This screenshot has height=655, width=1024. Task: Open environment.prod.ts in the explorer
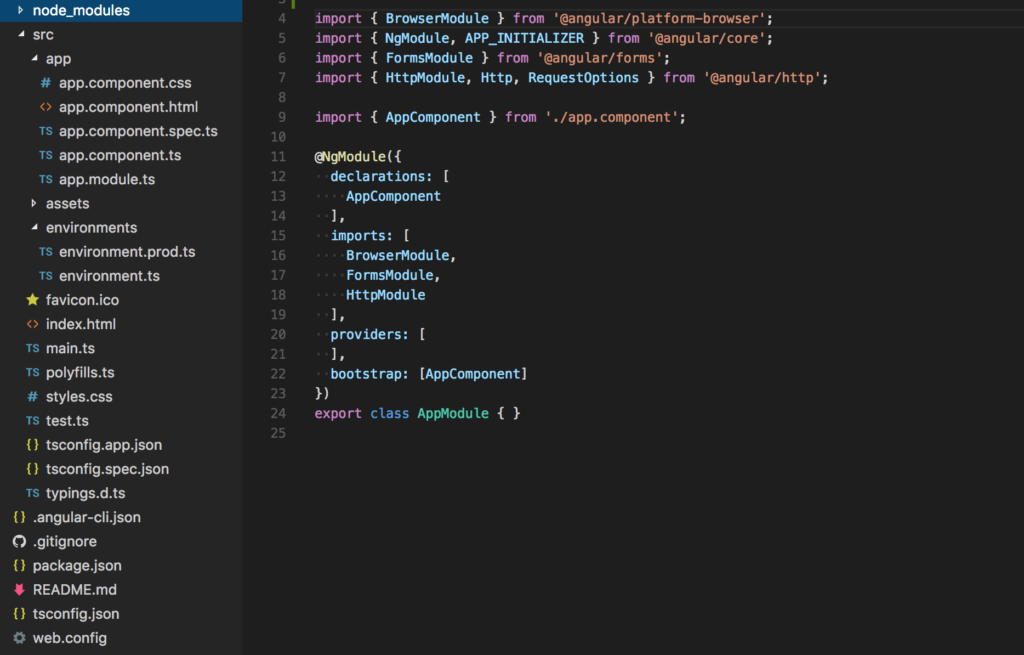pyautogui.click(x=127, y=252)
